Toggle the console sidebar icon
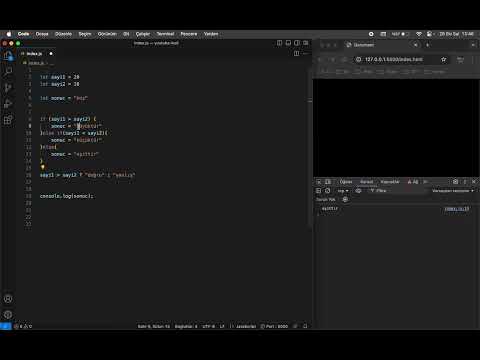Screen dimensions: 480x360 318,191
